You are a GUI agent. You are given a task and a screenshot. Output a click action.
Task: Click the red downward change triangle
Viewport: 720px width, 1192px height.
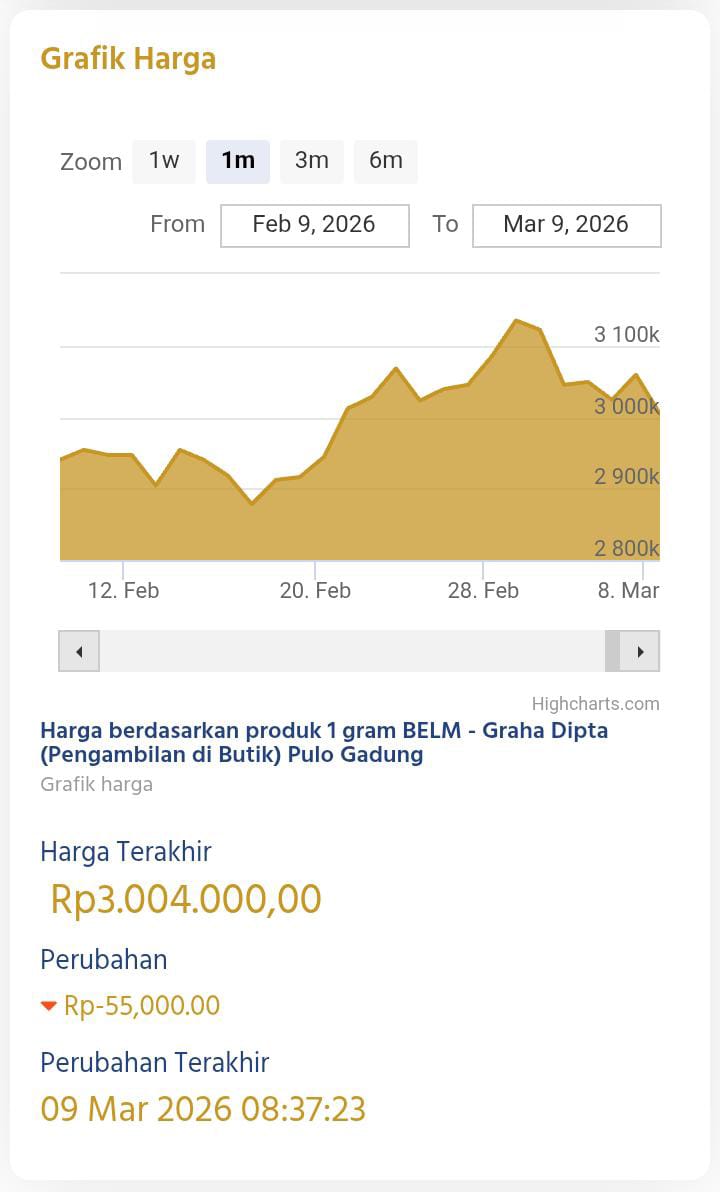tap(49, 1006)
